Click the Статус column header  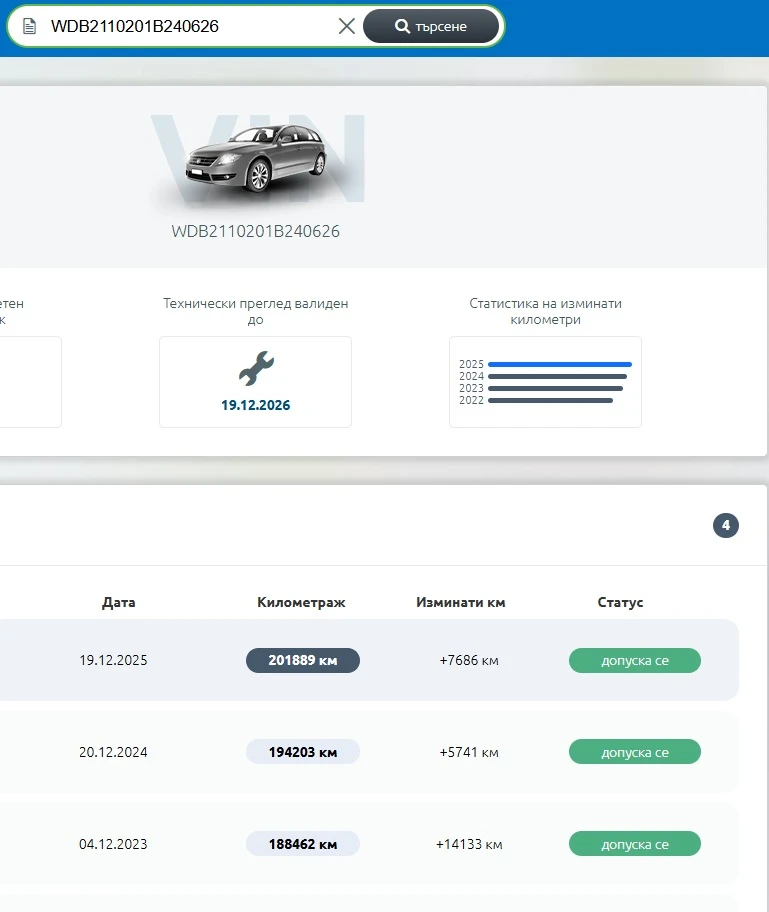tap(620, 603)
